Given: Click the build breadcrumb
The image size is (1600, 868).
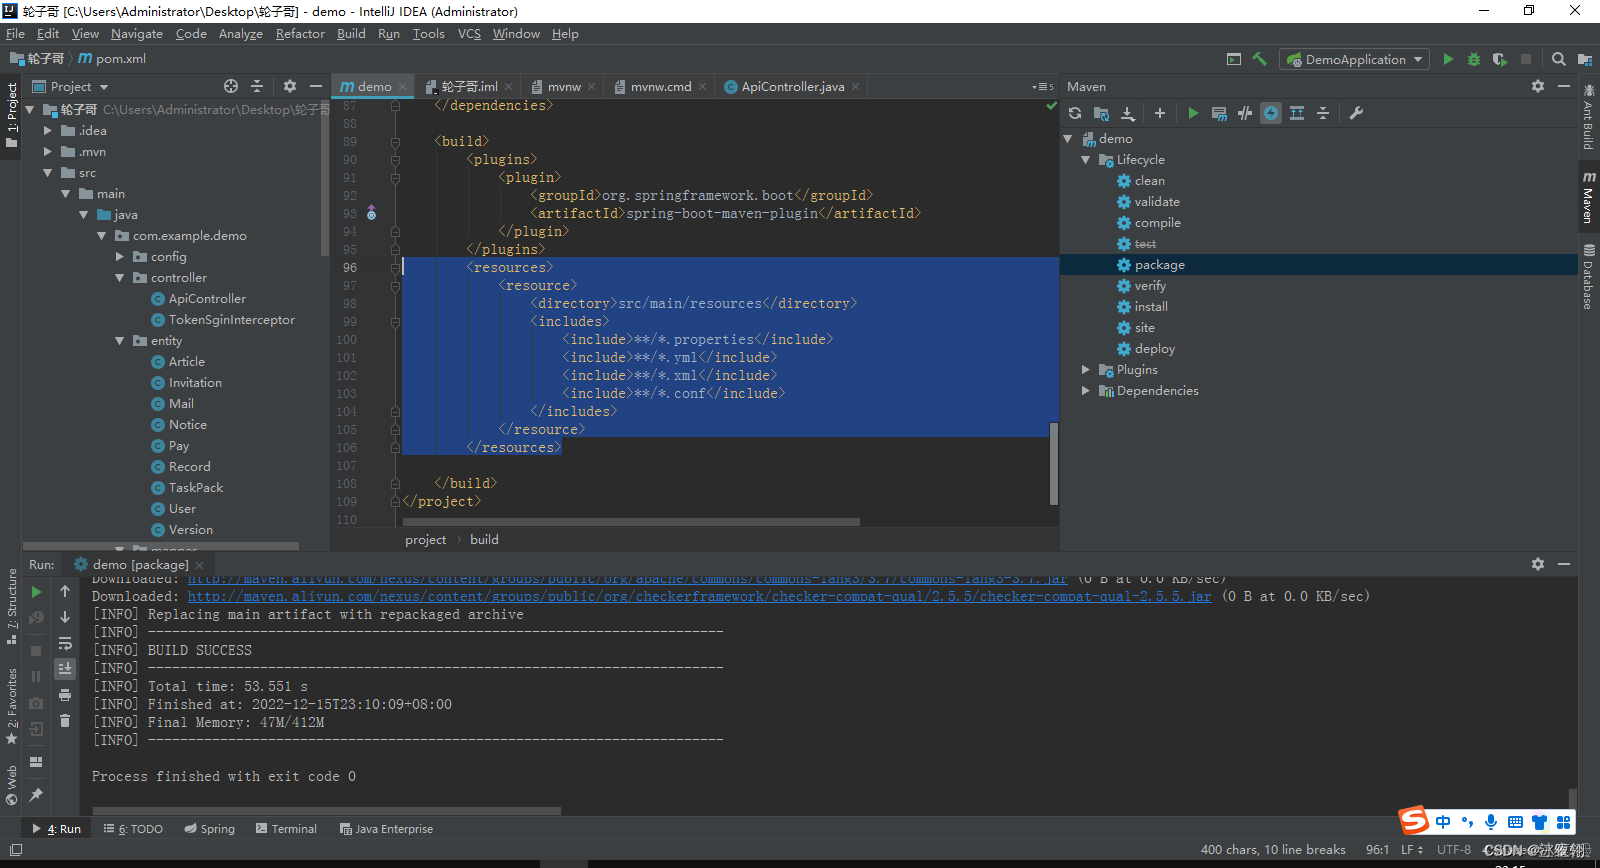Looking at the screenshot, I should [484, 539].
